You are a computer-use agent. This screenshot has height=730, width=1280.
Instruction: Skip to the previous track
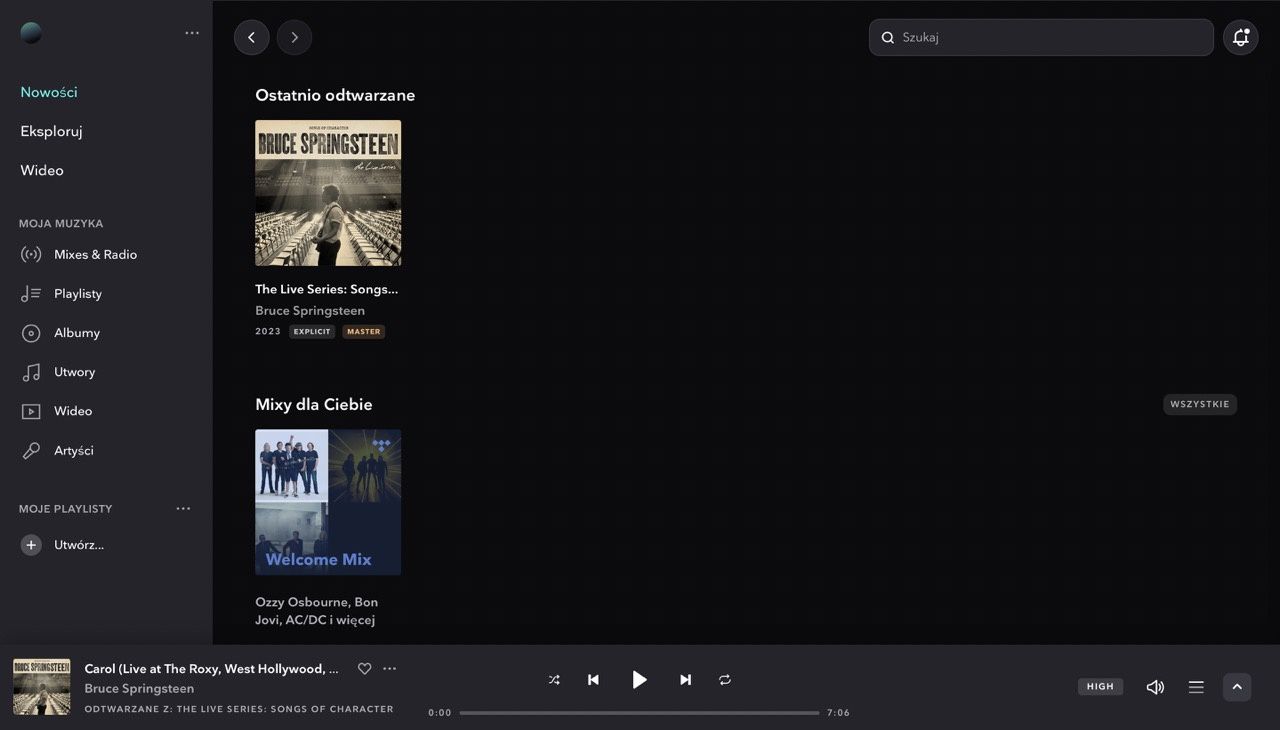593,680
